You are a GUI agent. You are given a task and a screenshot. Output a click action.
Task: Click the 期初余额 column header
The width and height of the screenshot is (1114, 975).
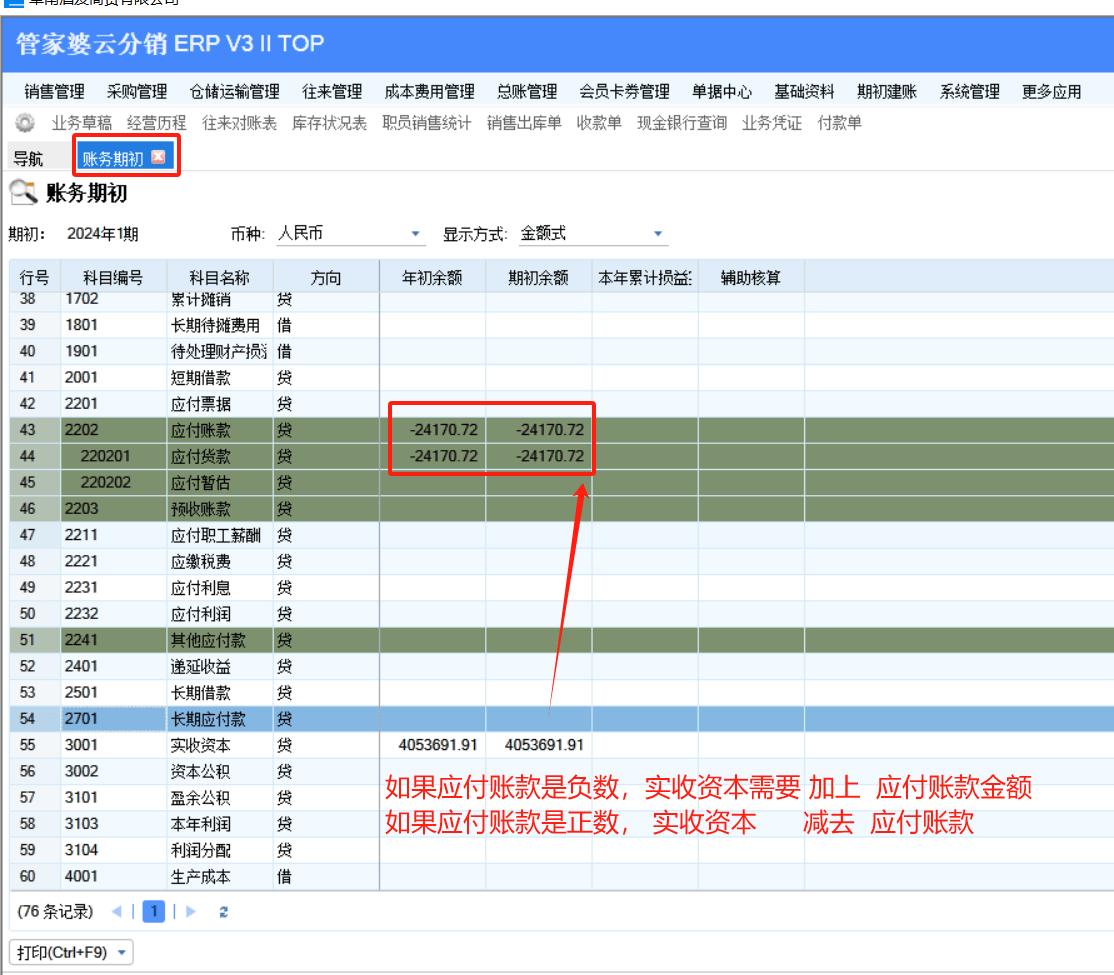tap(539, 277)
